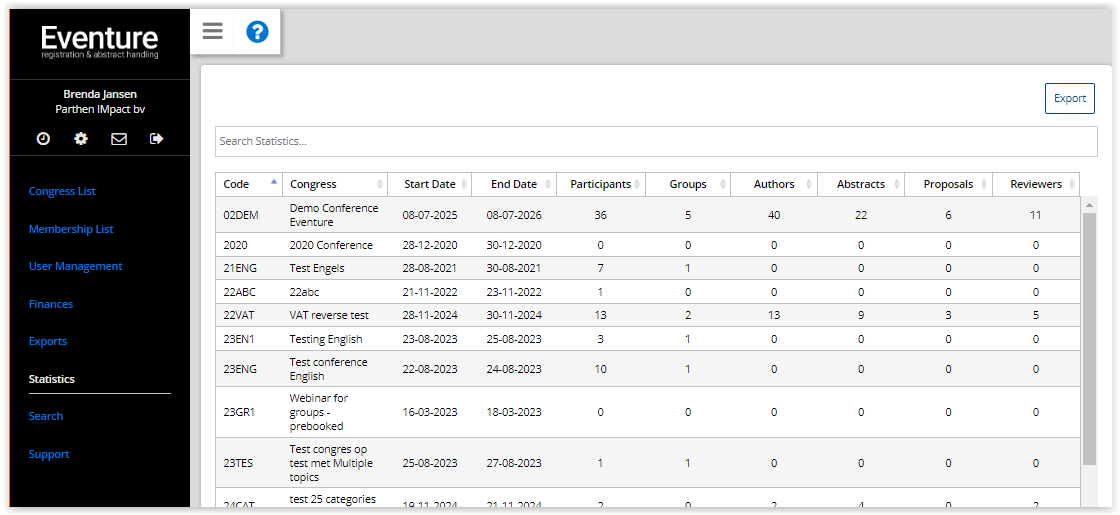Click the Test Engels congress name

pyautogui.click(x=316, y=269)
